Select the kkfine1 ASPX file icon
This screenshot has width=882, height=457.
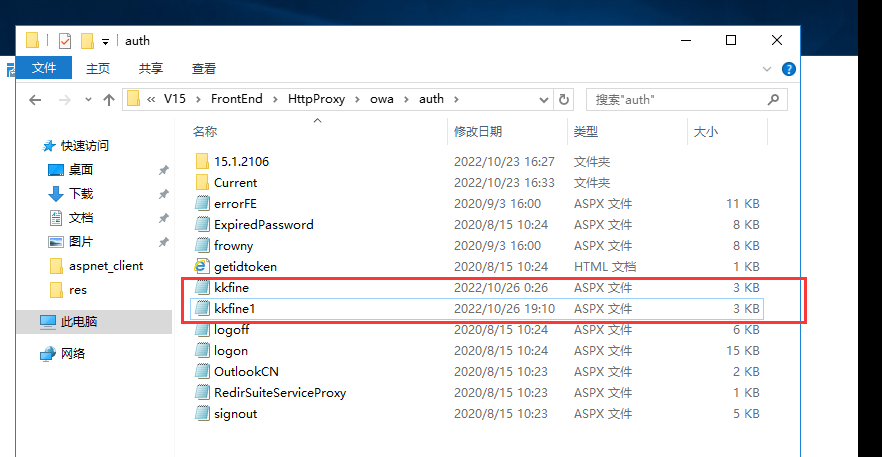201,309
